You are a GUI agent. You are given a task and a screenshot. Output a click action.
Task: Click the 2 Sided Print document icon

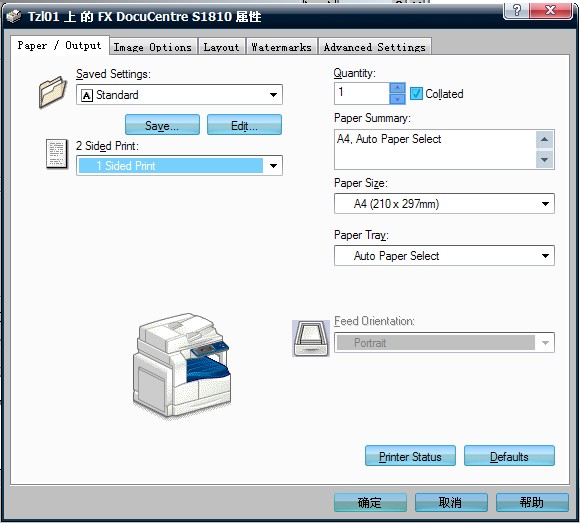pos(57,154)
